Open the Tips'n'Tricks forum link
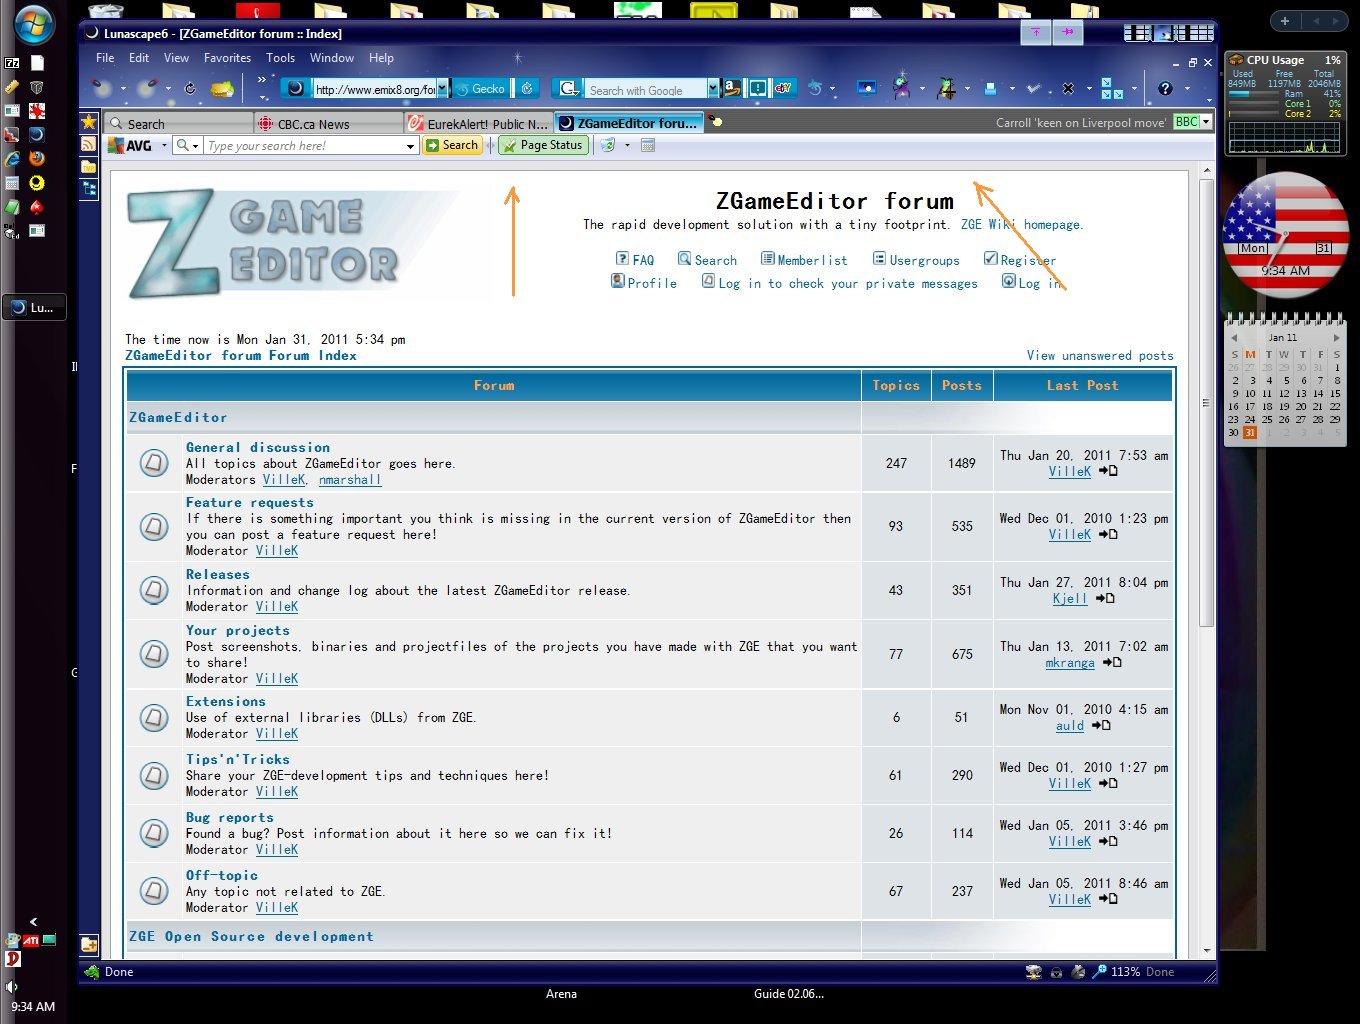 point(238,760)
